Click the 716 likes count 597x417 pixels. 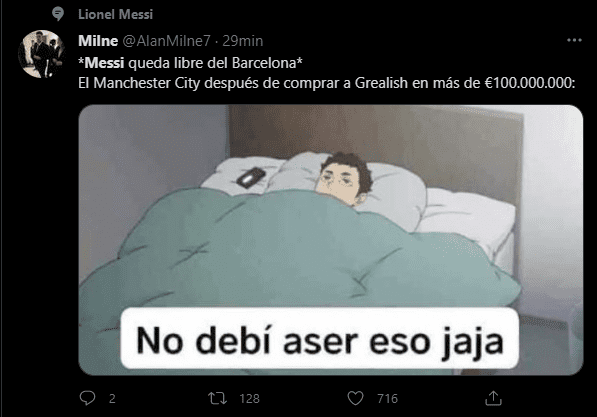387,399
